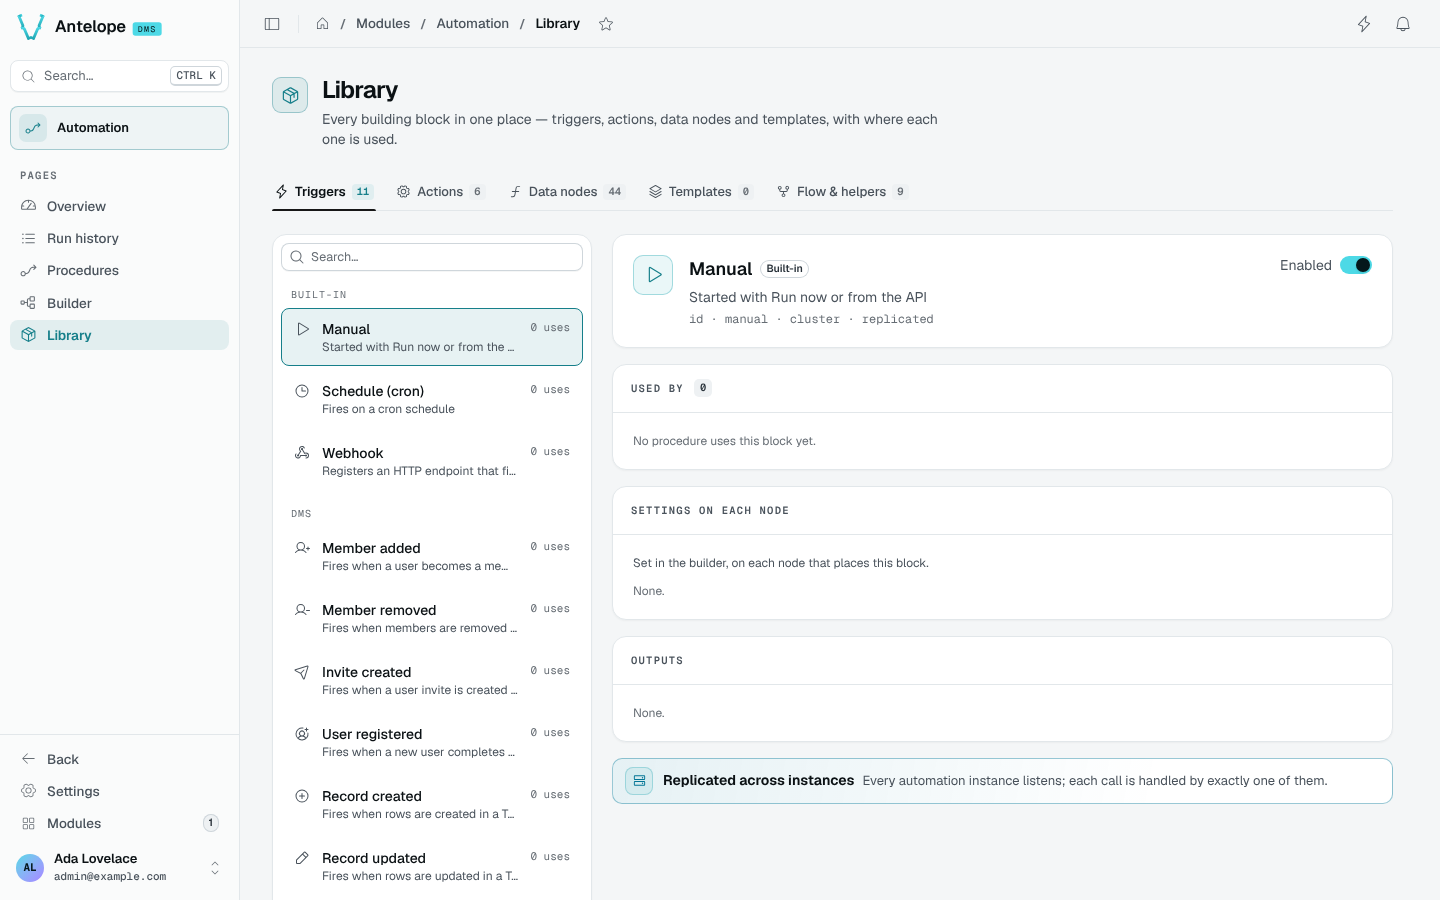Select the Manual trigger row

[432, 337]
